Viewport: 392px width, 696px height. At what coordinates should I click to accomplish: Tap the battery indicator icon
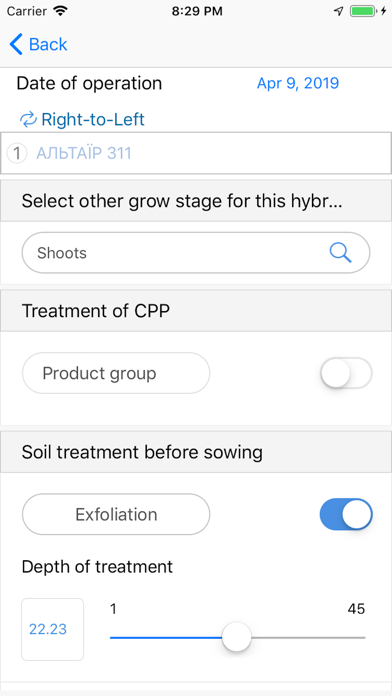[x=363, y=11]
